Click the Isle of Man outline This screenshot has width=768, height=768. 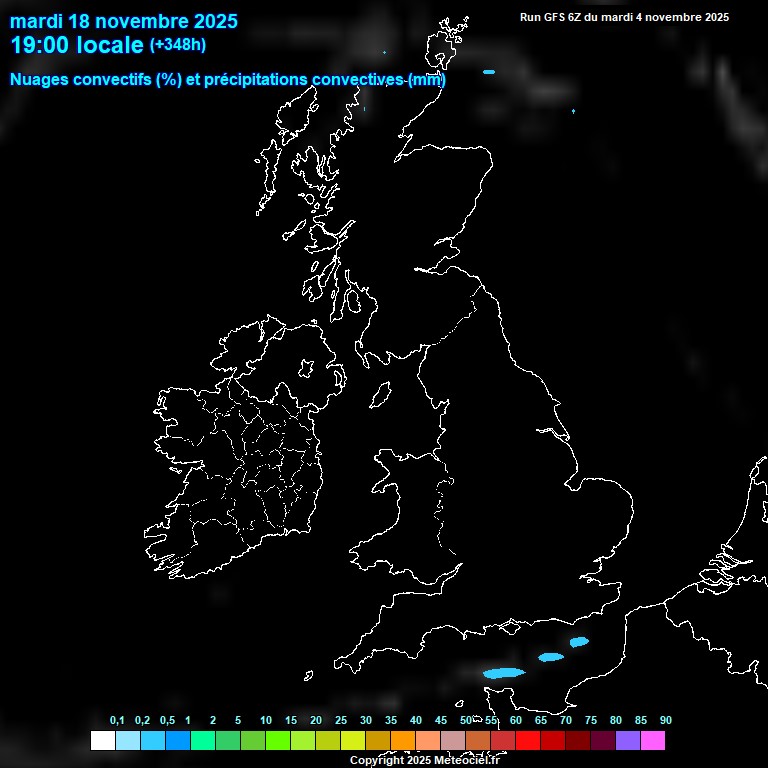(381, 395)
